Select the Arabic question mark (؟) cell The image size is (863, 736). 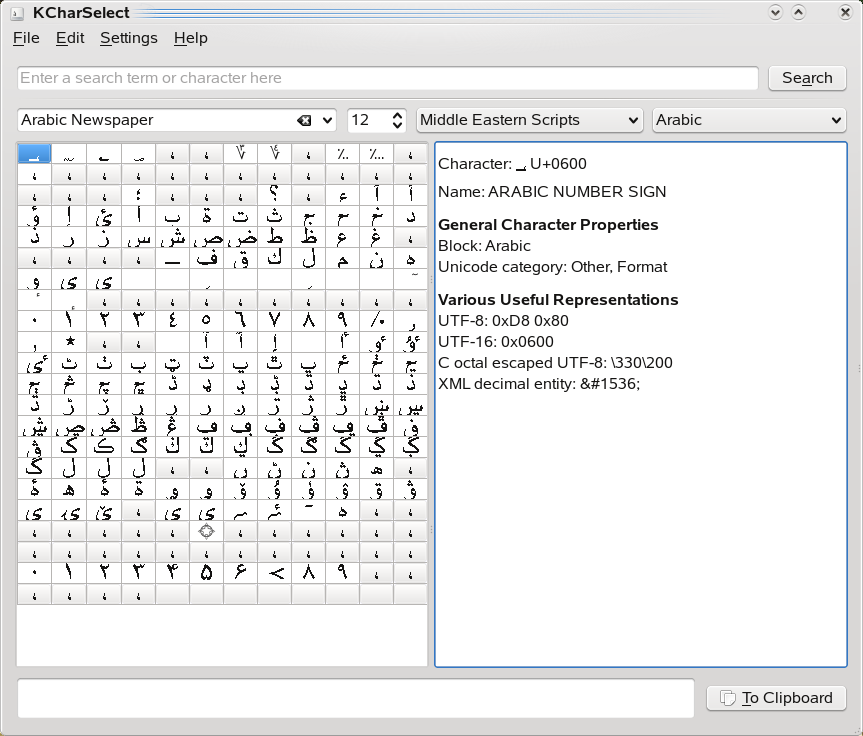[275, 195]
